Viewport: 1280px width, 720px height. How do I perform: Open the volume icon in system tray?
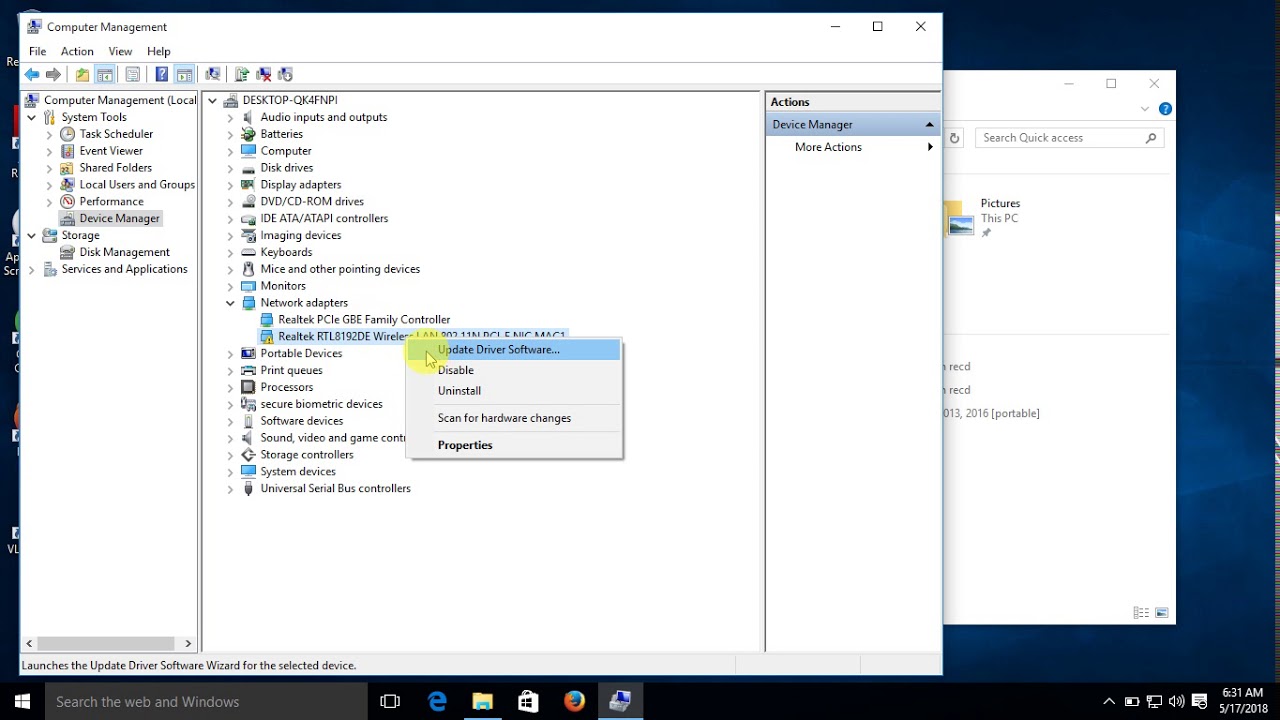point(1176,702)
